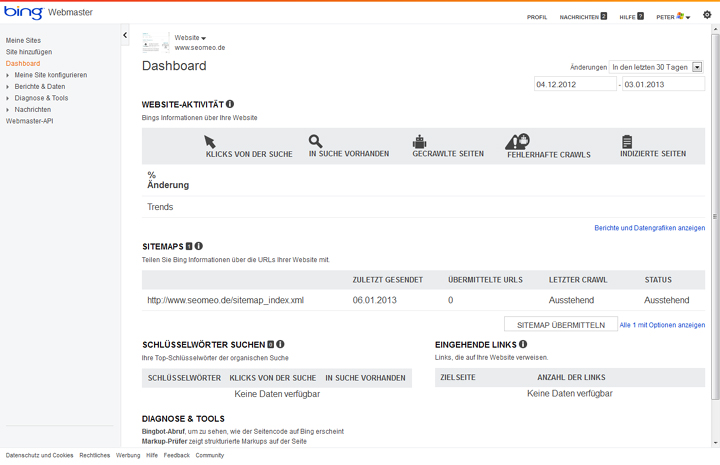Image resolution: width=720 pixels, height=465 pixels.
Task: Click the scrollbar down arrow
Action: click(715, 443)
